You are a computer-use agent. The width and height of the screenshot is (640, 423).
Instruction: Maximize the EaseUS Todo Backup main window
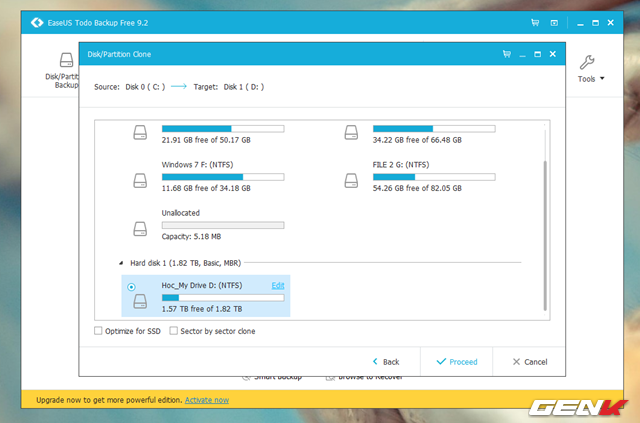coord(596,23)
